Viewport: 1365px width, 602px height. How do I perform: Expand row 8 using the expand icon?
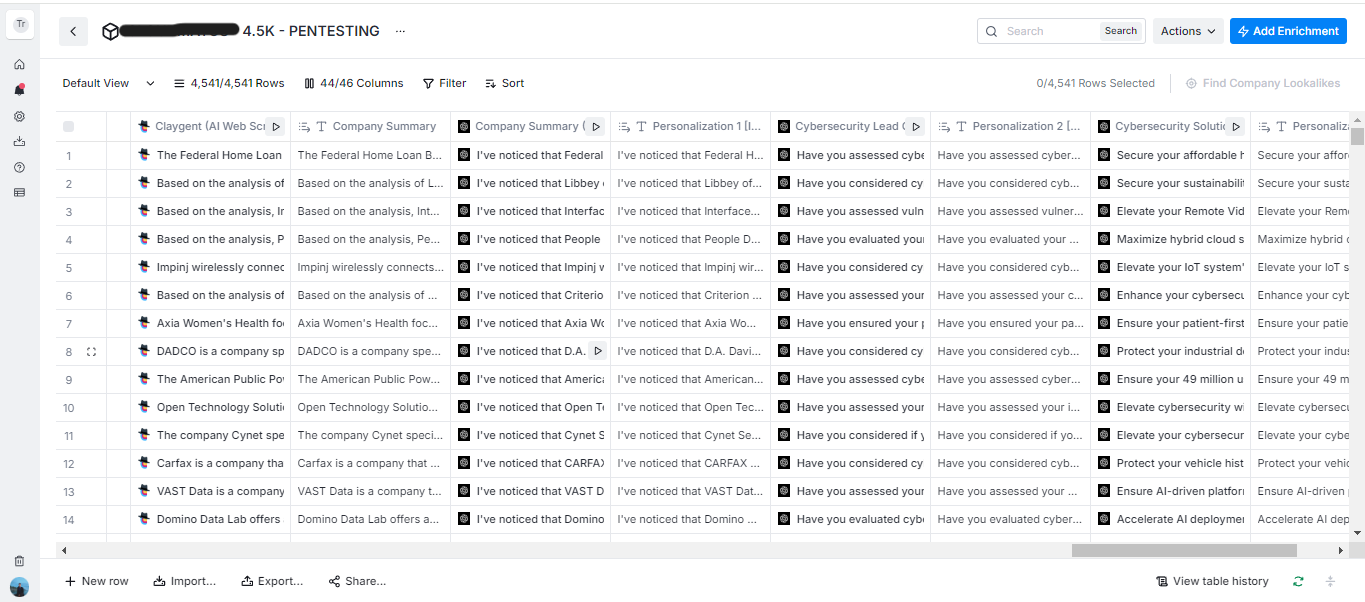[91, 352]
